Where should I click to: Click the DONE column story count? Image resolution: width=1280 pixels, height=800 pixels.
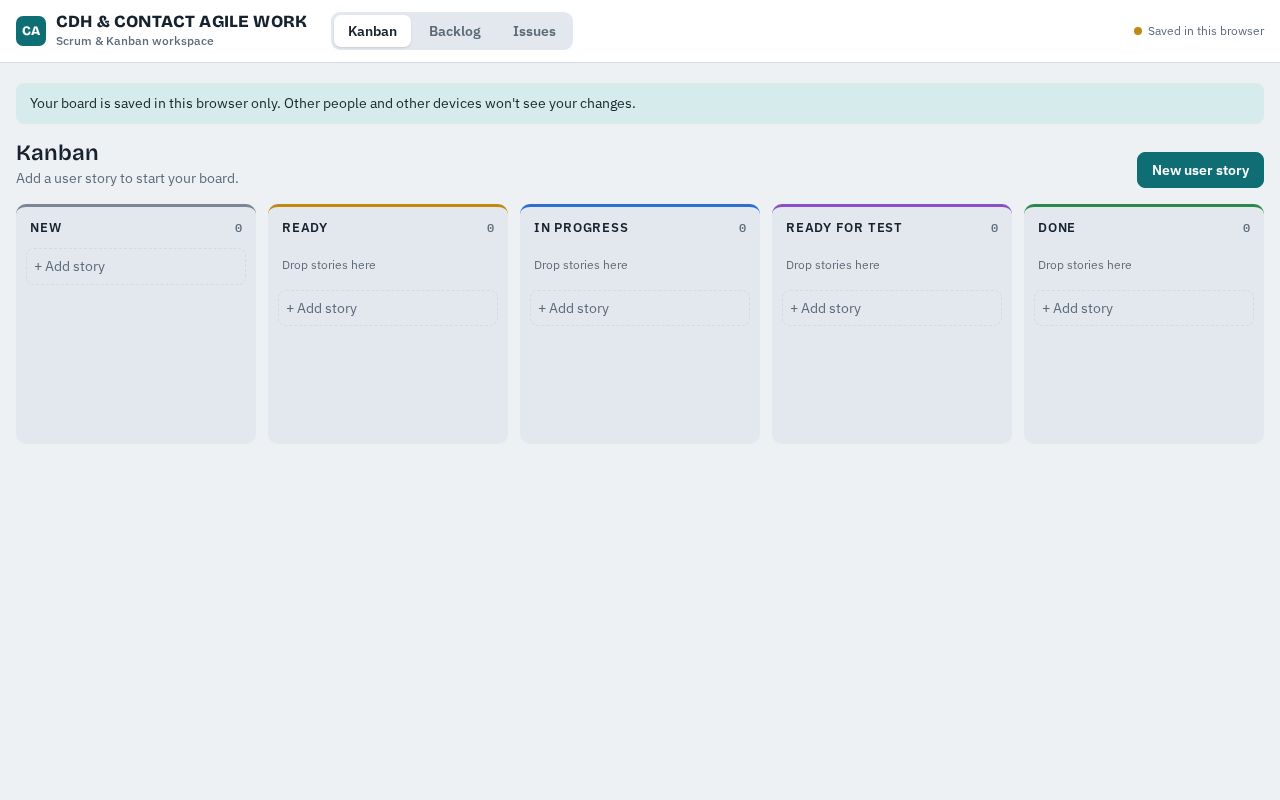point(1246,228)
